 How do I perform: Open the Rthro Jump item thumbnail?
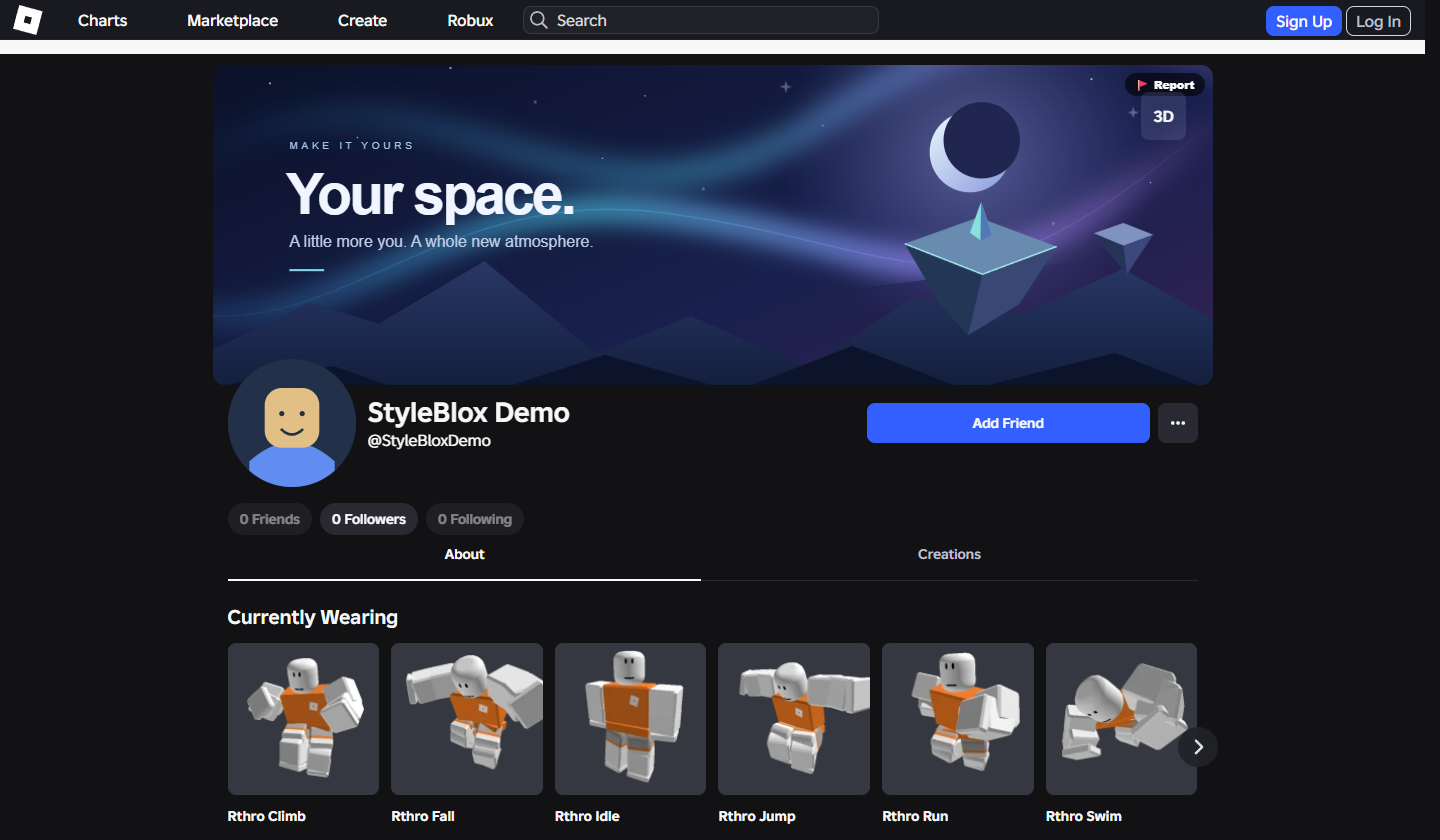pyautogui.click(x=794, y=719)
